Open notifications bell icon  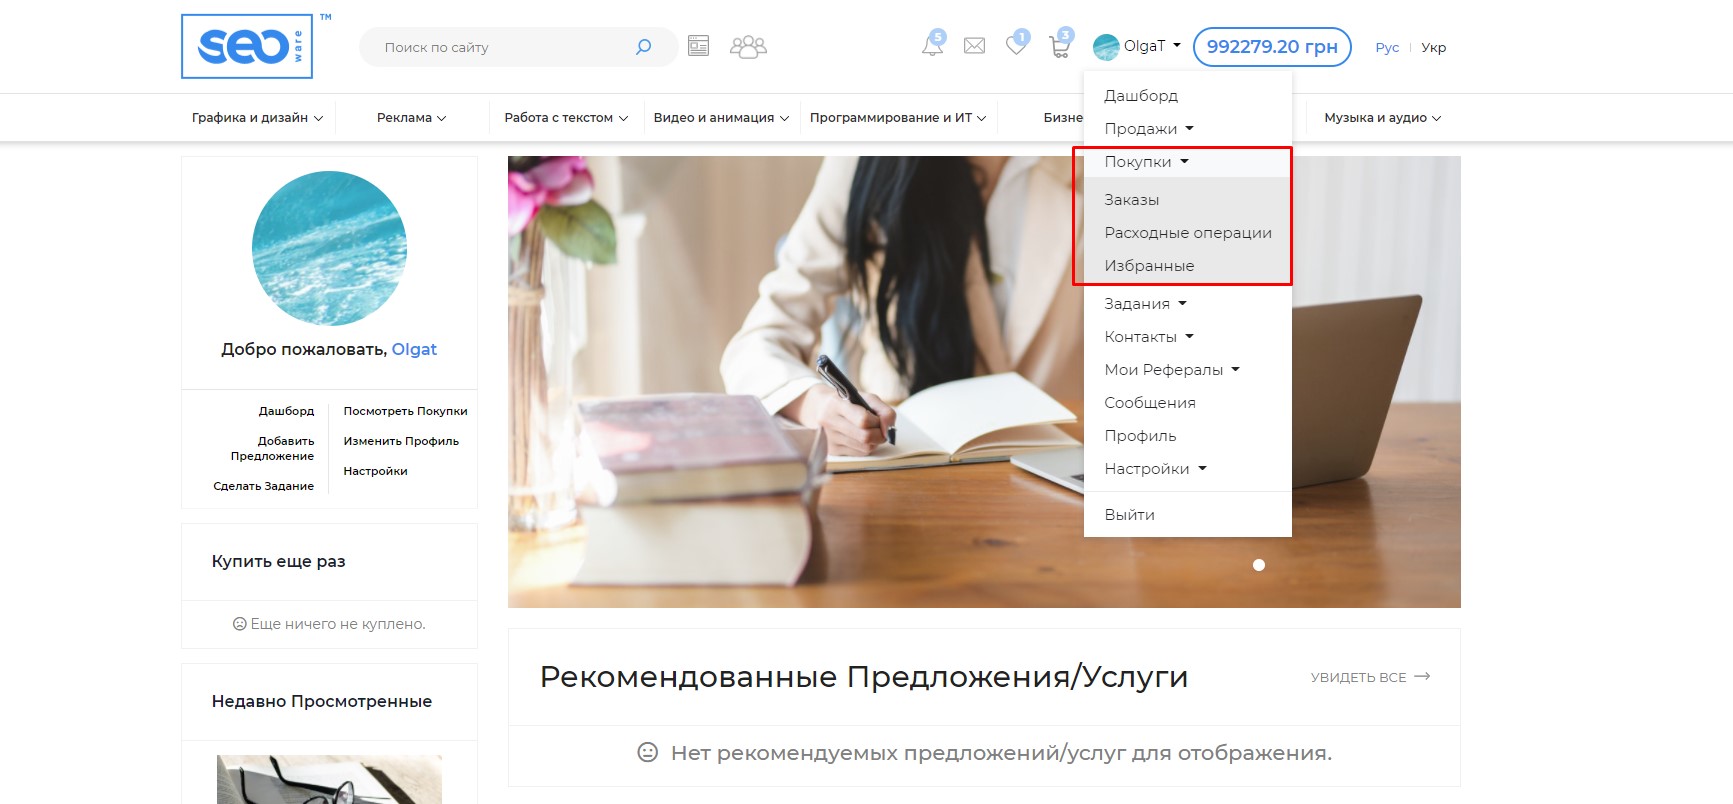(932, 46)
